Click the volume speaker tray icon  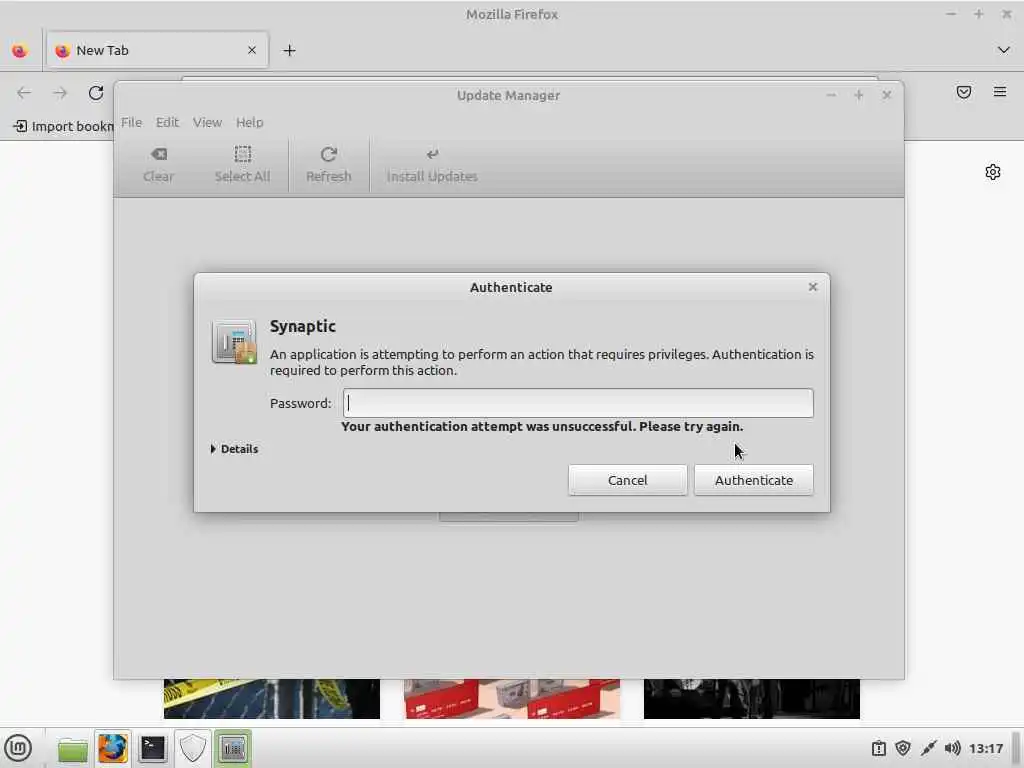click(x=953, y=748)
